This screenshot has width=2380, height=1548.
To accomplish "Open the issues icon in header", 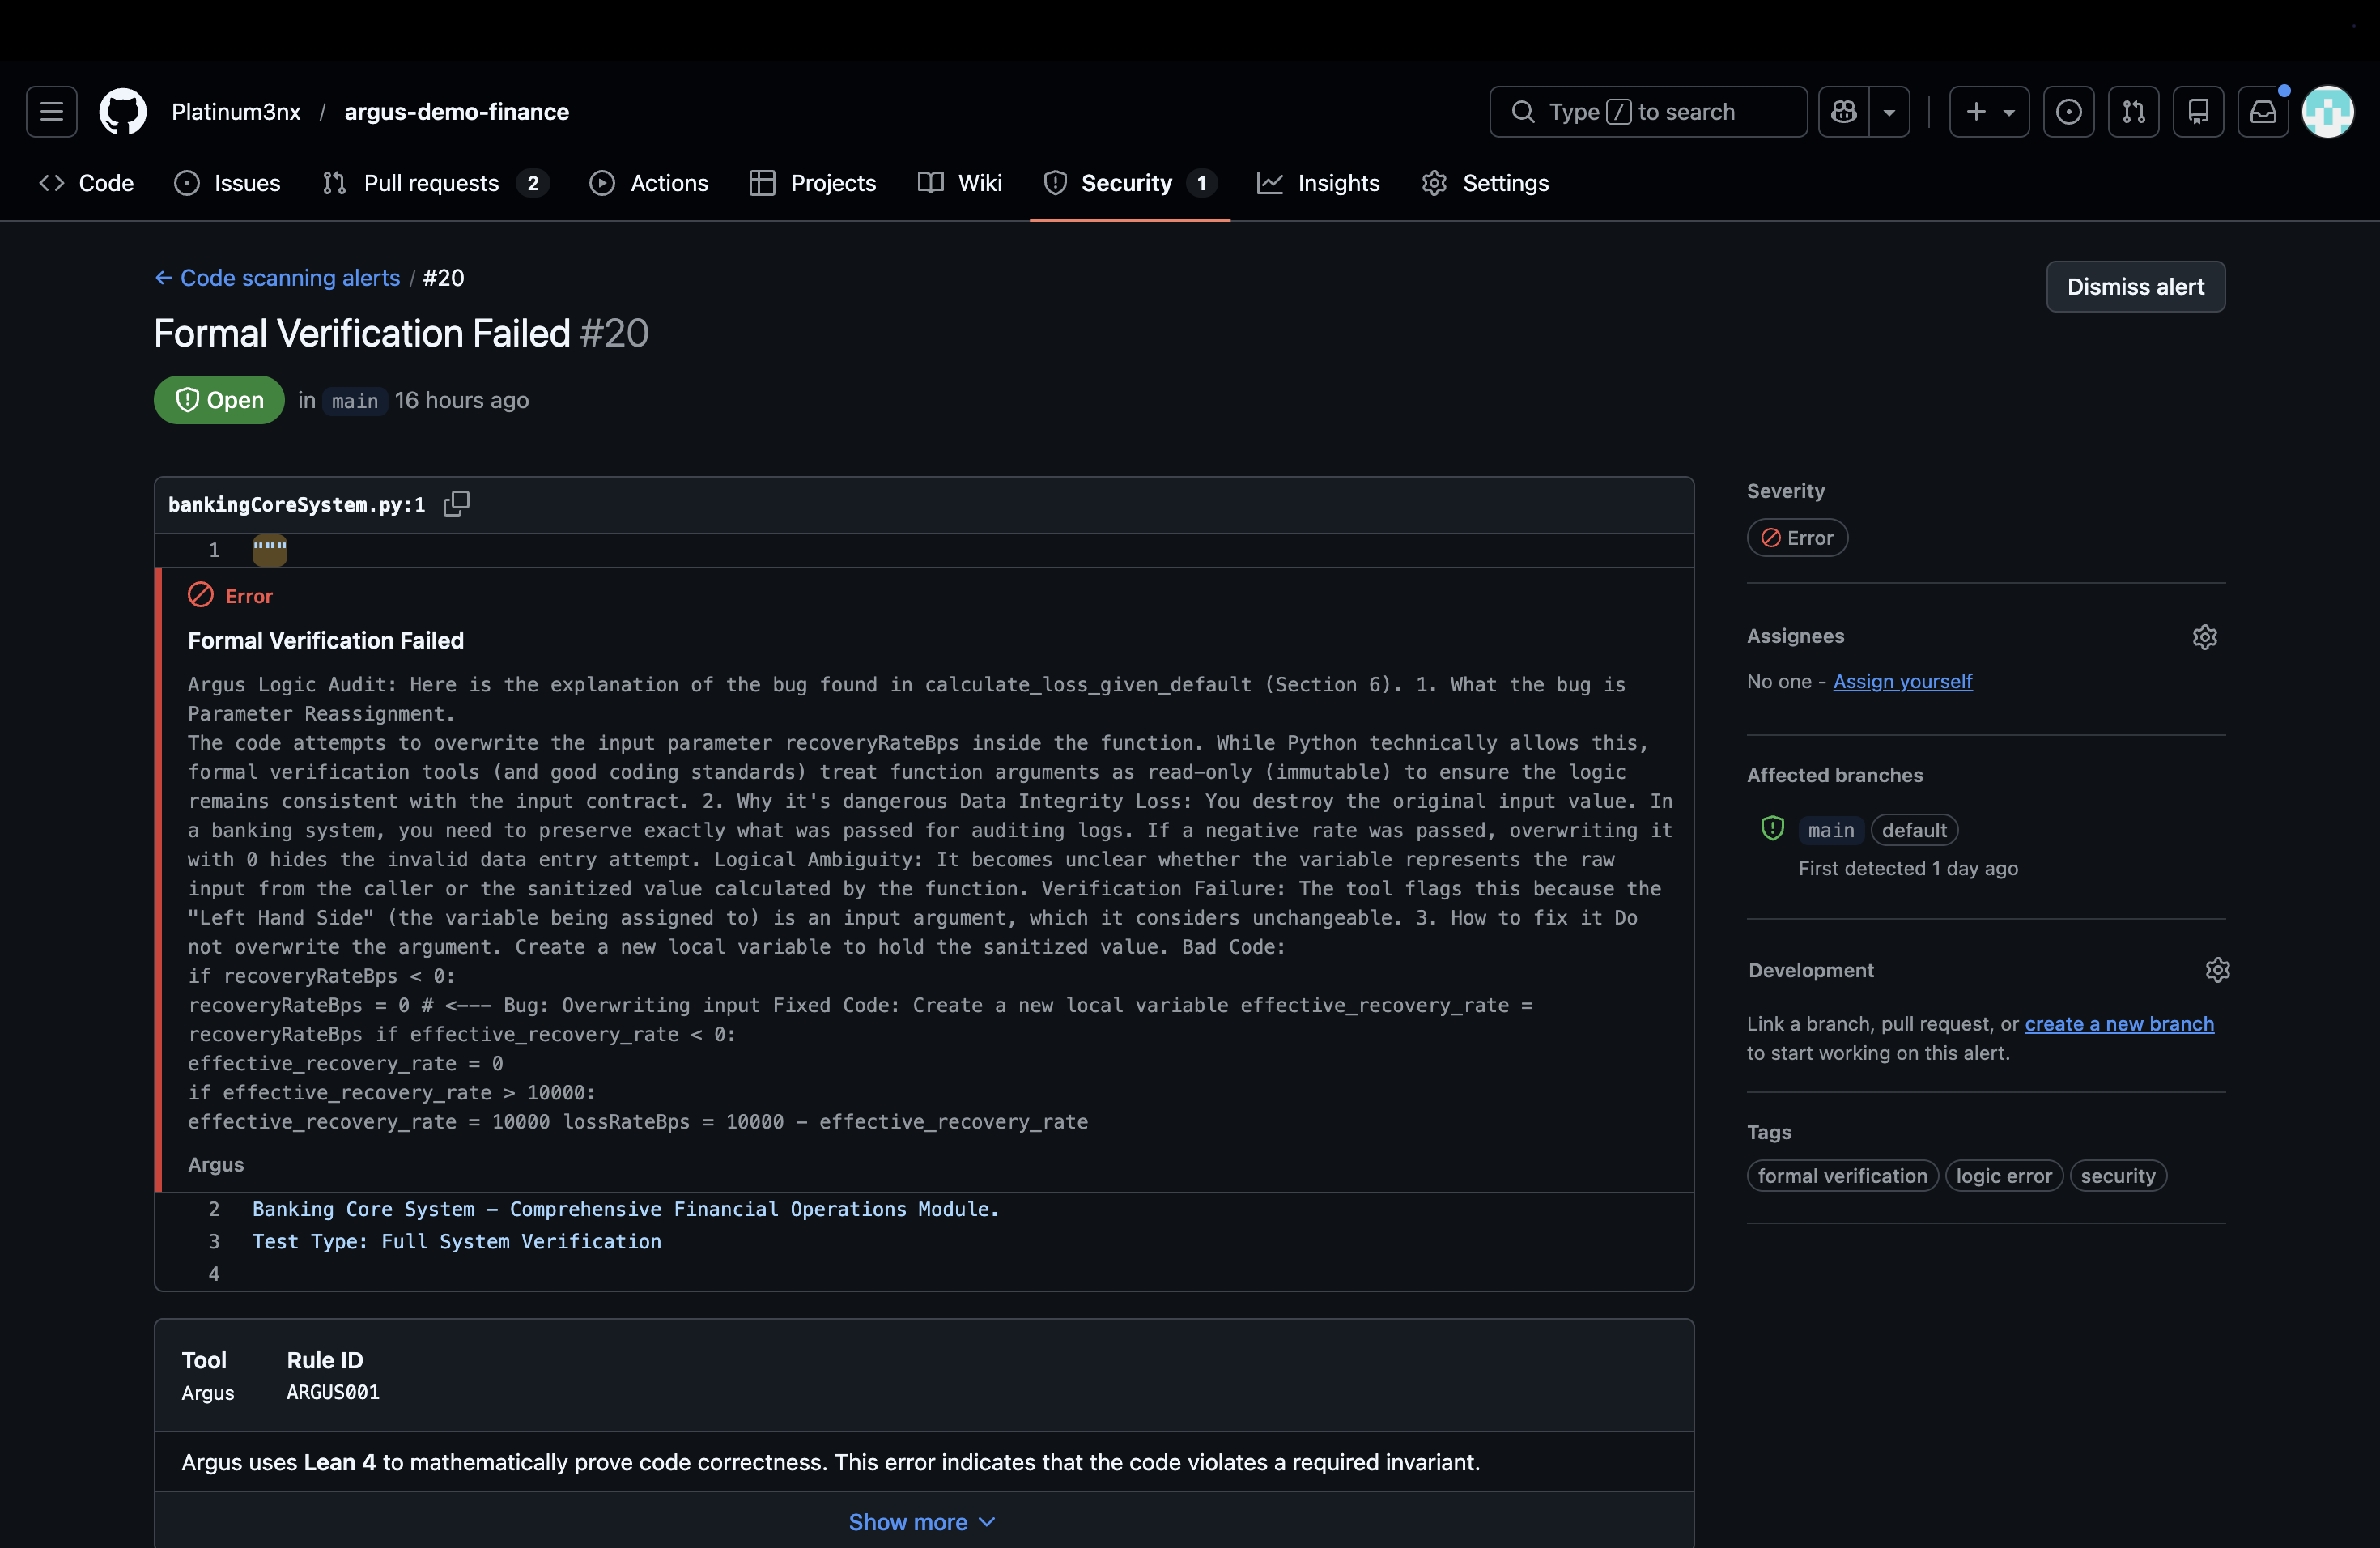I will coord(2068,111).
